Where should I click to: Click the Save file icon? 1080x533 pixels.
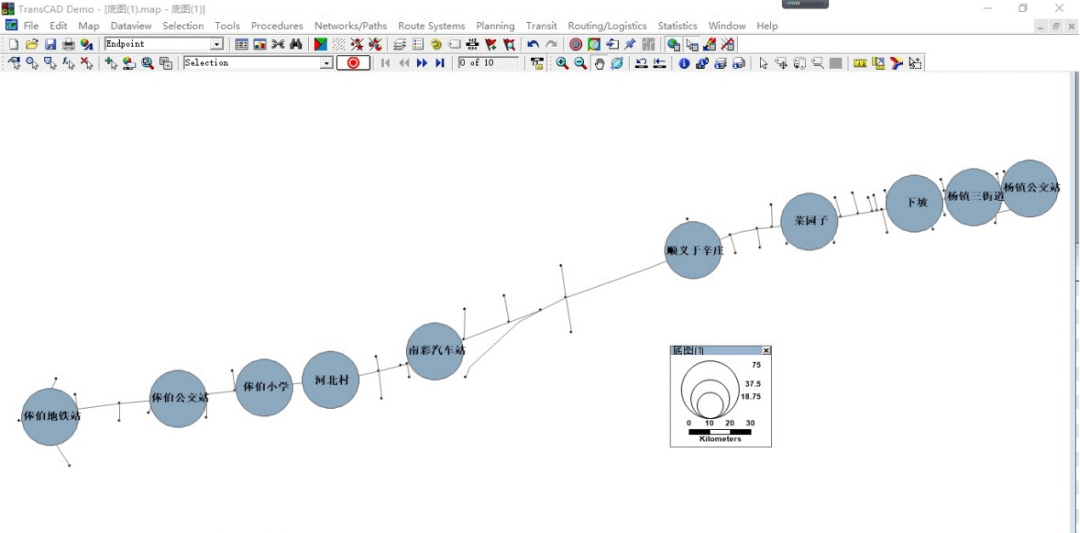point(50,44)
